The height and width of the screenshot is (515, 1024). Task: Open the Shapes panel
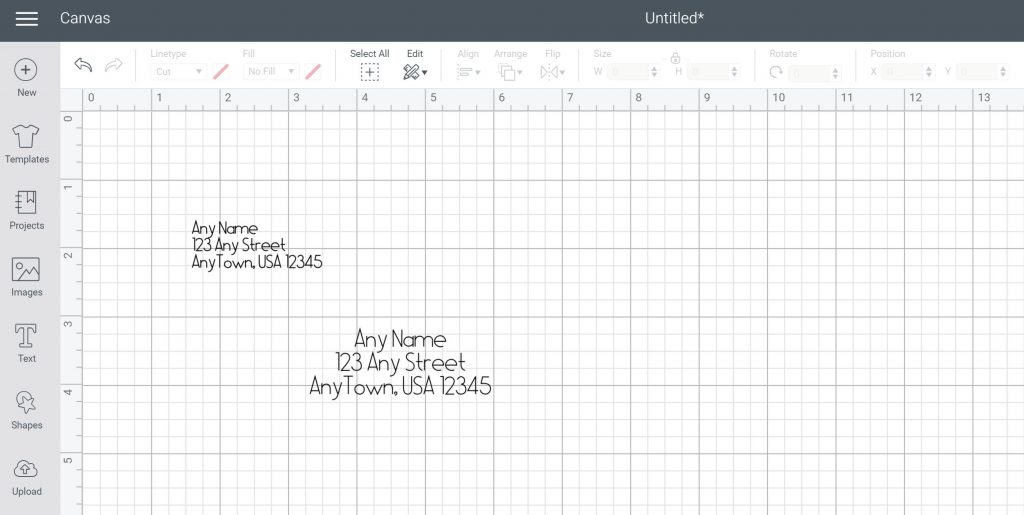tap(27, 403)
